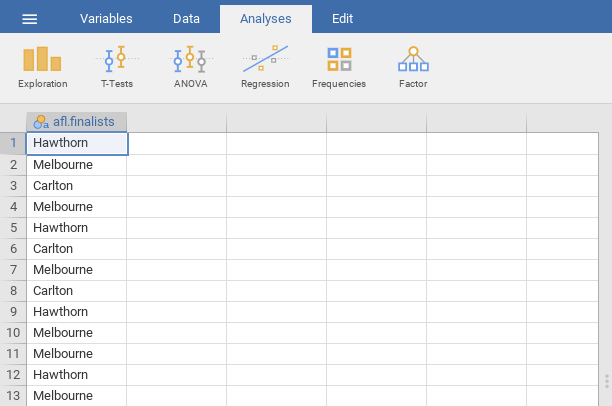Click the Melbourne cell in row 13

pyautogui.click(x=76, y=396)
